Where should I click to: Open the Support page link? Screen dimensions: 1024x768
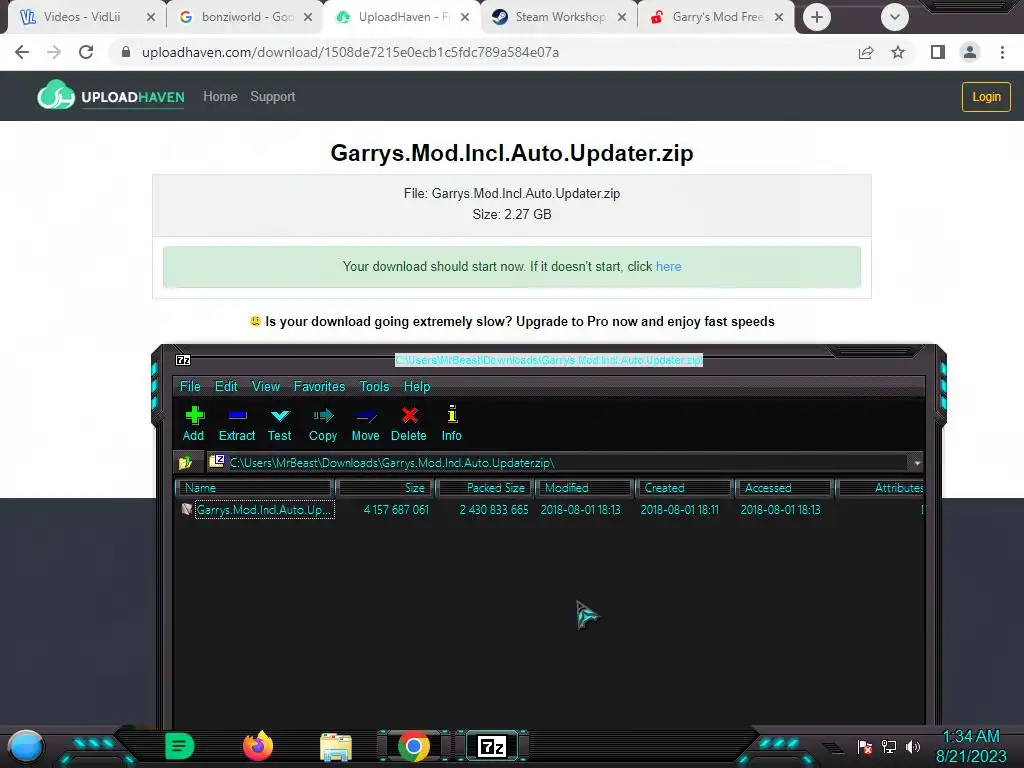pyautogui.click(x=272, y=97)
